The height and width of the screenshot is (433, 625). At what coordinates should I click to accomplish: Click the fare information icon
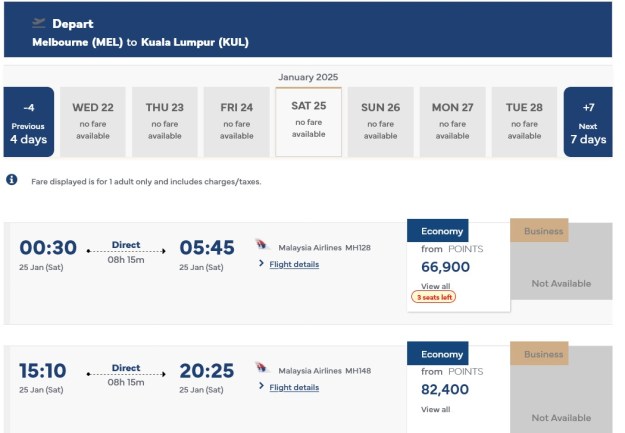(x=12, y=180)
